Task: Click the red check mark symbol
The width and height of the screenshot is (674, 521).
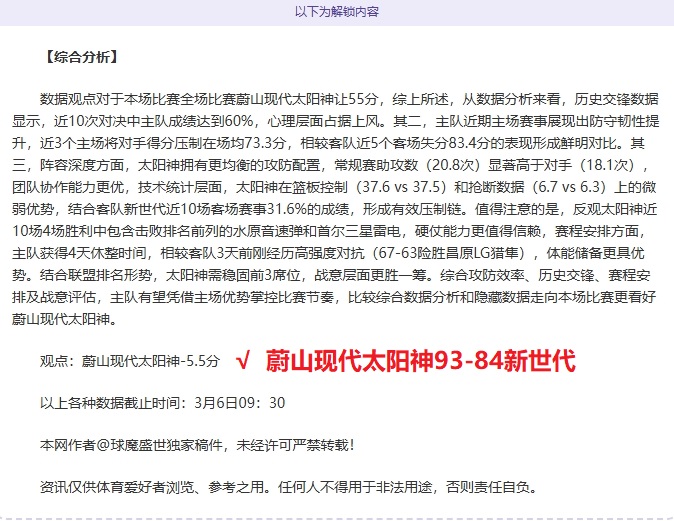Action: pos(243,361)
